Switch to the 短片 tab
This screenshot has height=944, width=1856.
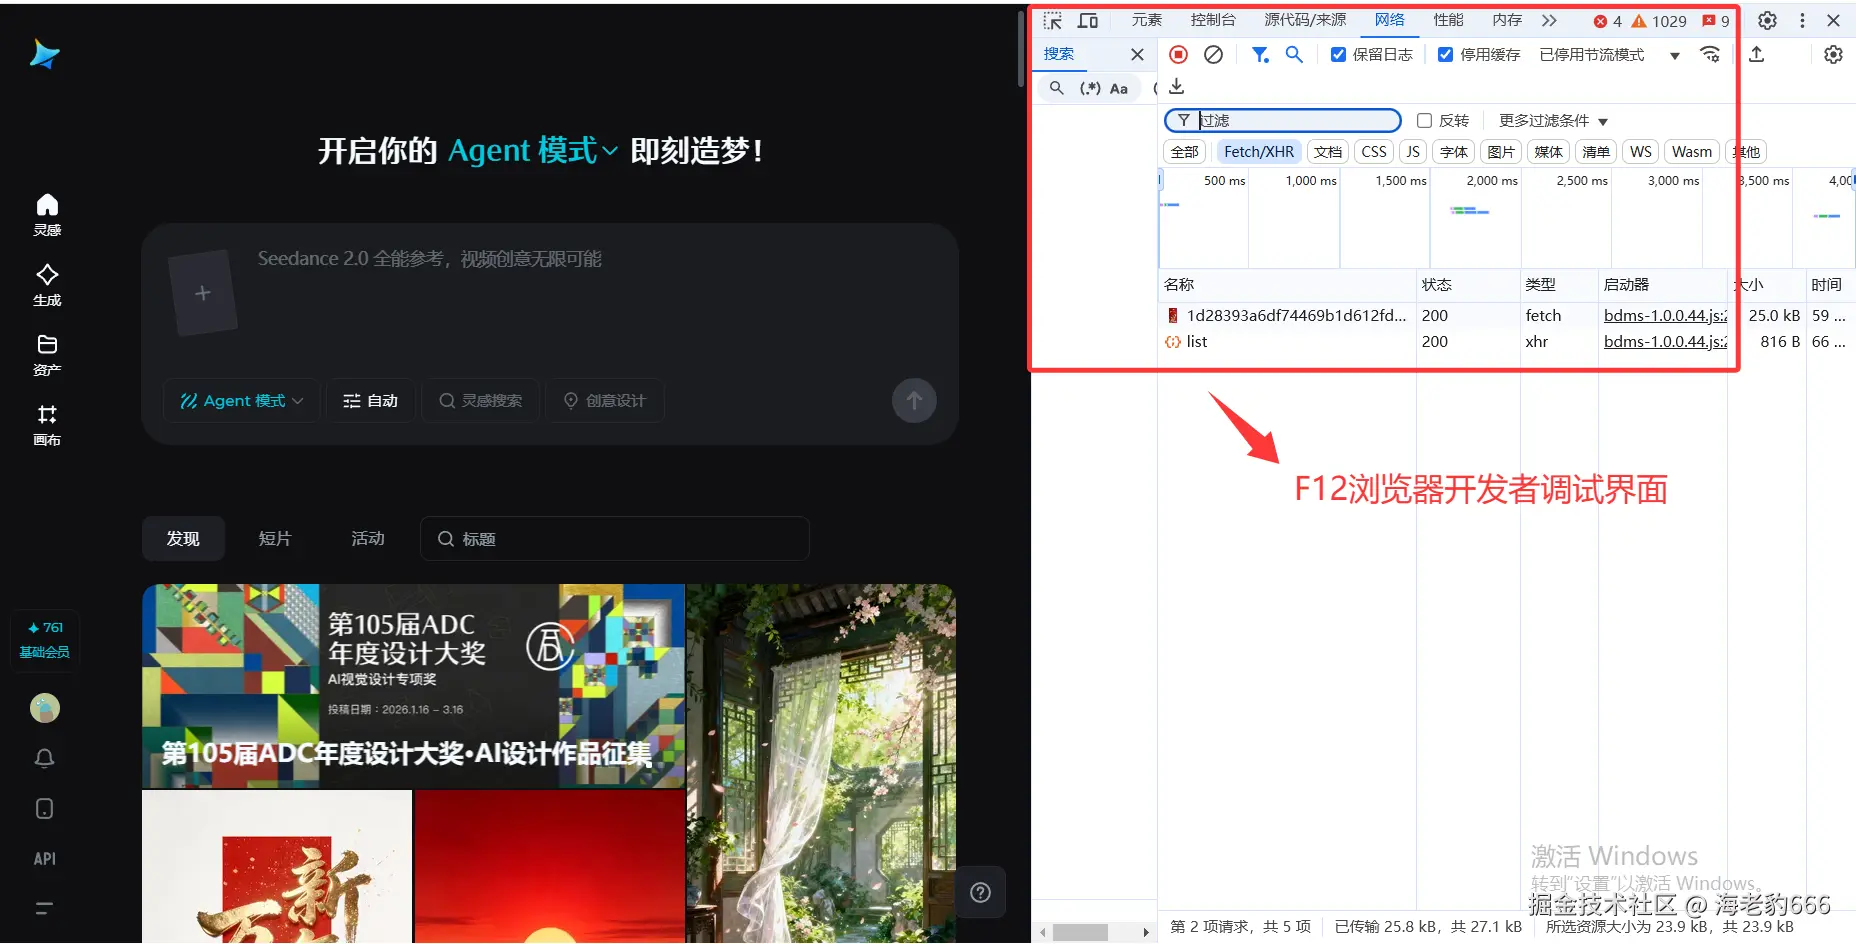[x=276, y=538]
